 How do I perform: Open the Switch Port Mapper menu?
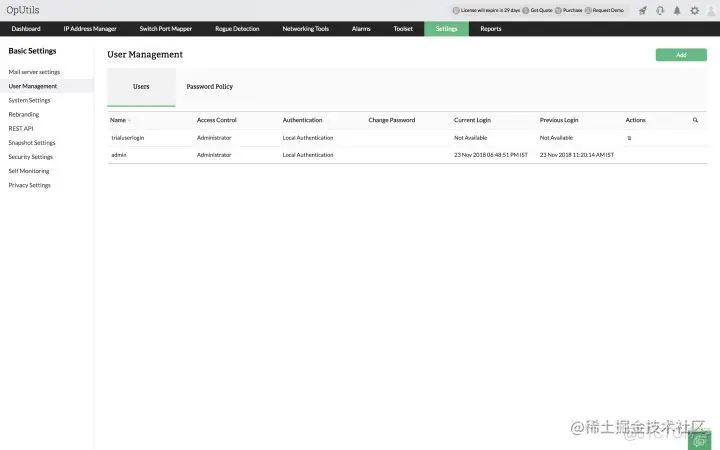tap(166, 28)
